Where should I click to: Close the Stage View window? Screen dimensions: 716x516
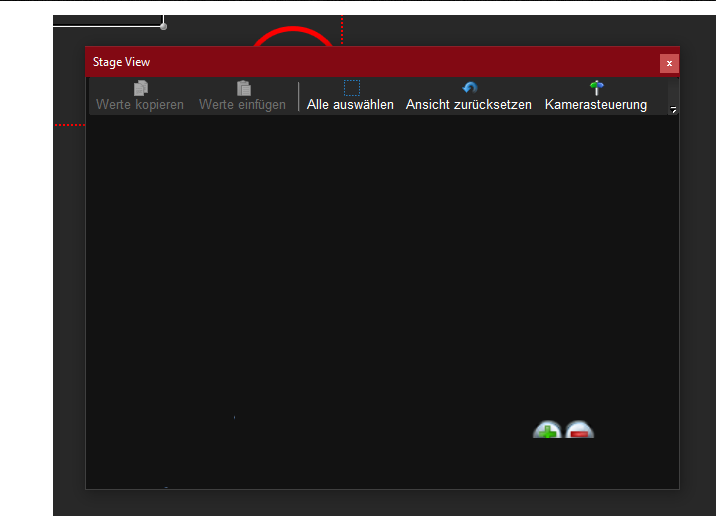point(669,63)
